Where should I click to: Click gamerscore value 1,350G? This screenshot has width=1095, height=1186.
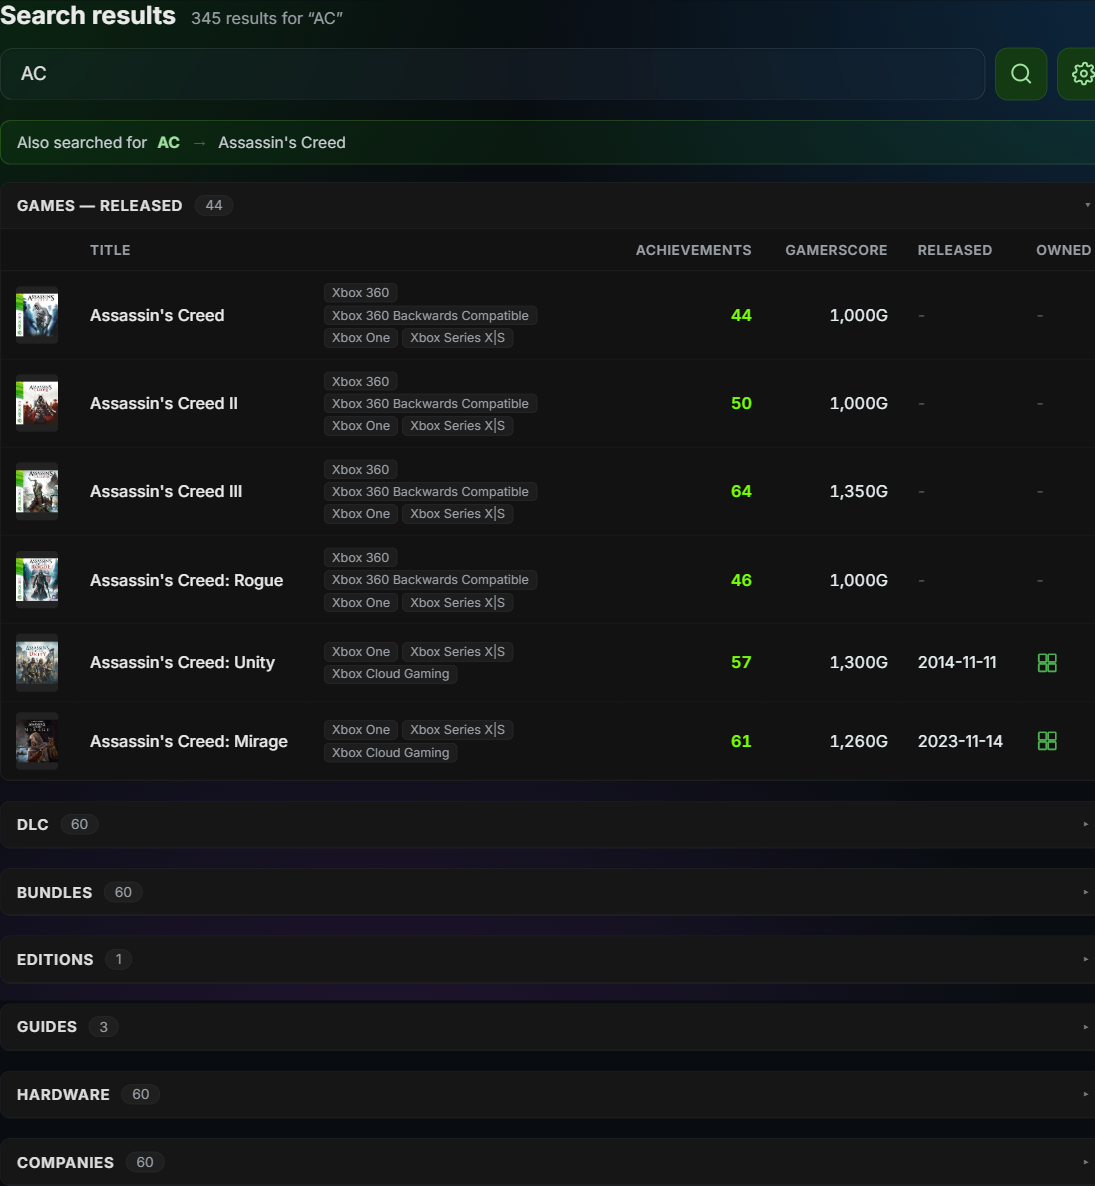858,492
